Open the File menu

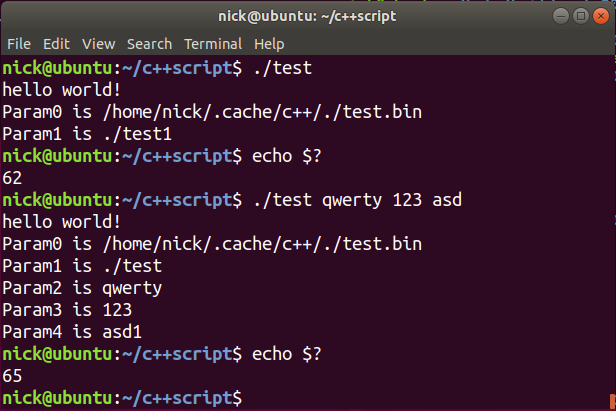tap(19, 44)
